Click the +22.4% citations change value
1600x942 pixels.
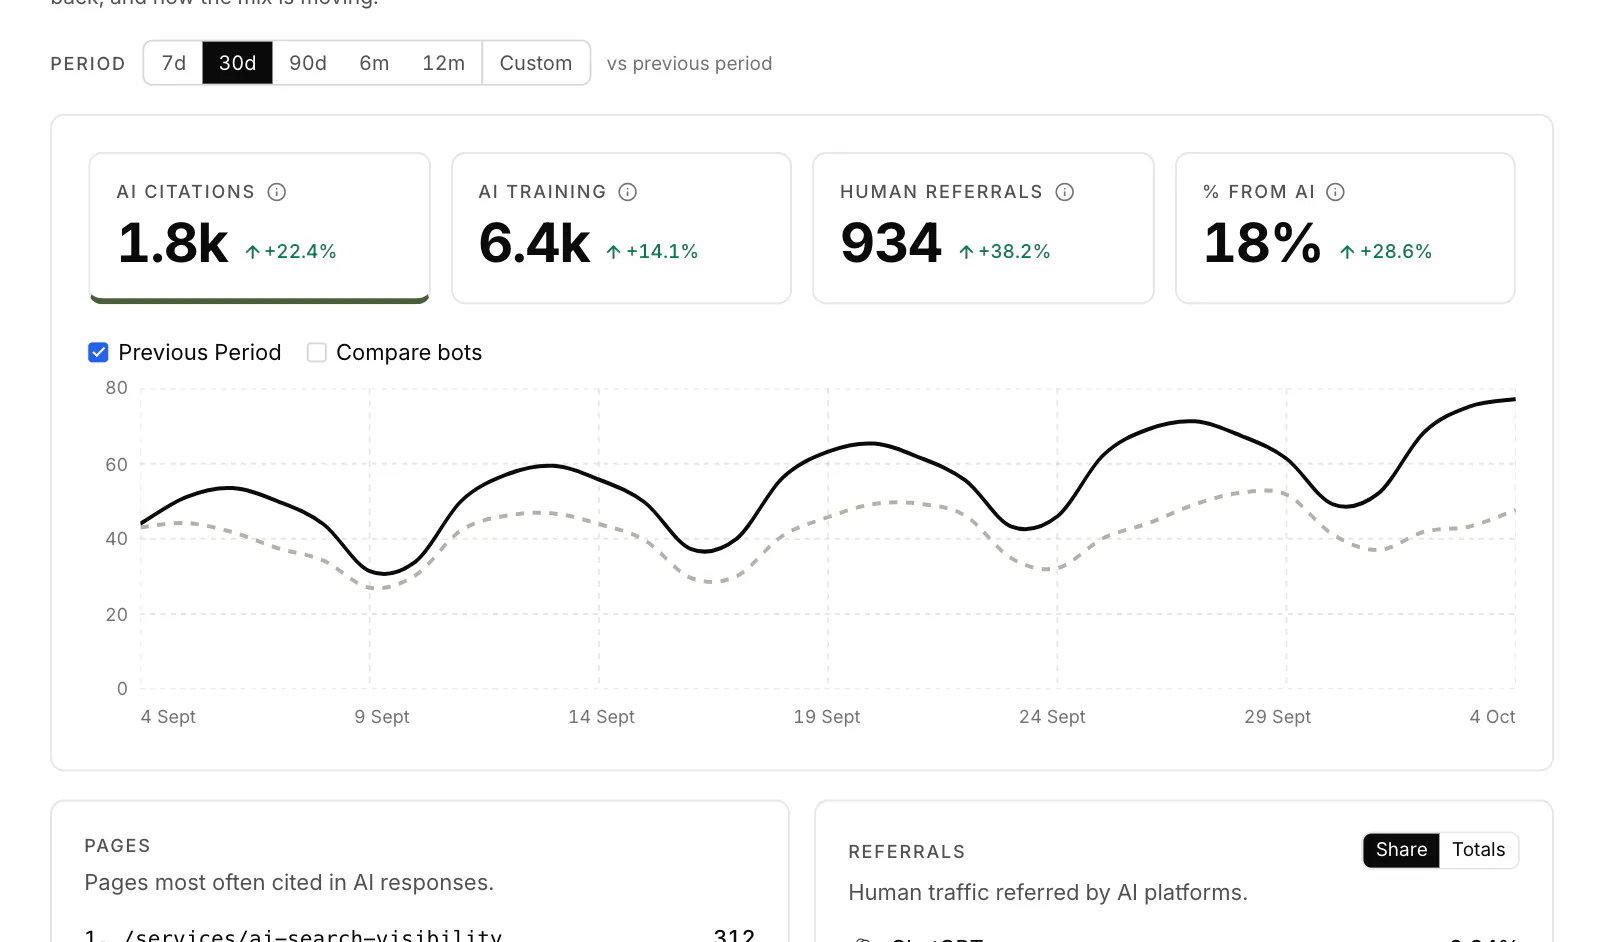(291, 252)
